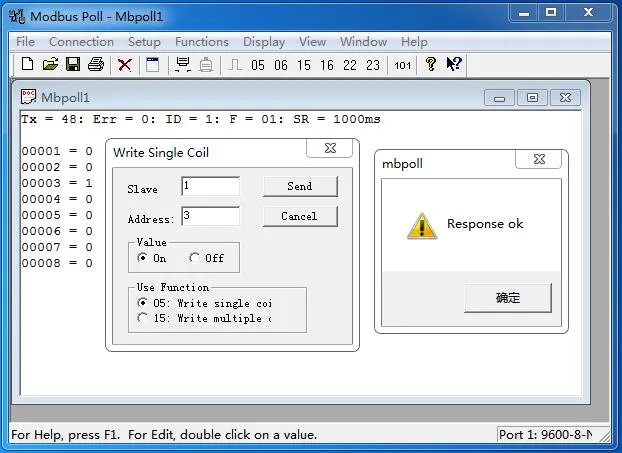Click the yellow warning icon
The height and width of the screenshot is (453, 622).
click(x=422, y=226)
